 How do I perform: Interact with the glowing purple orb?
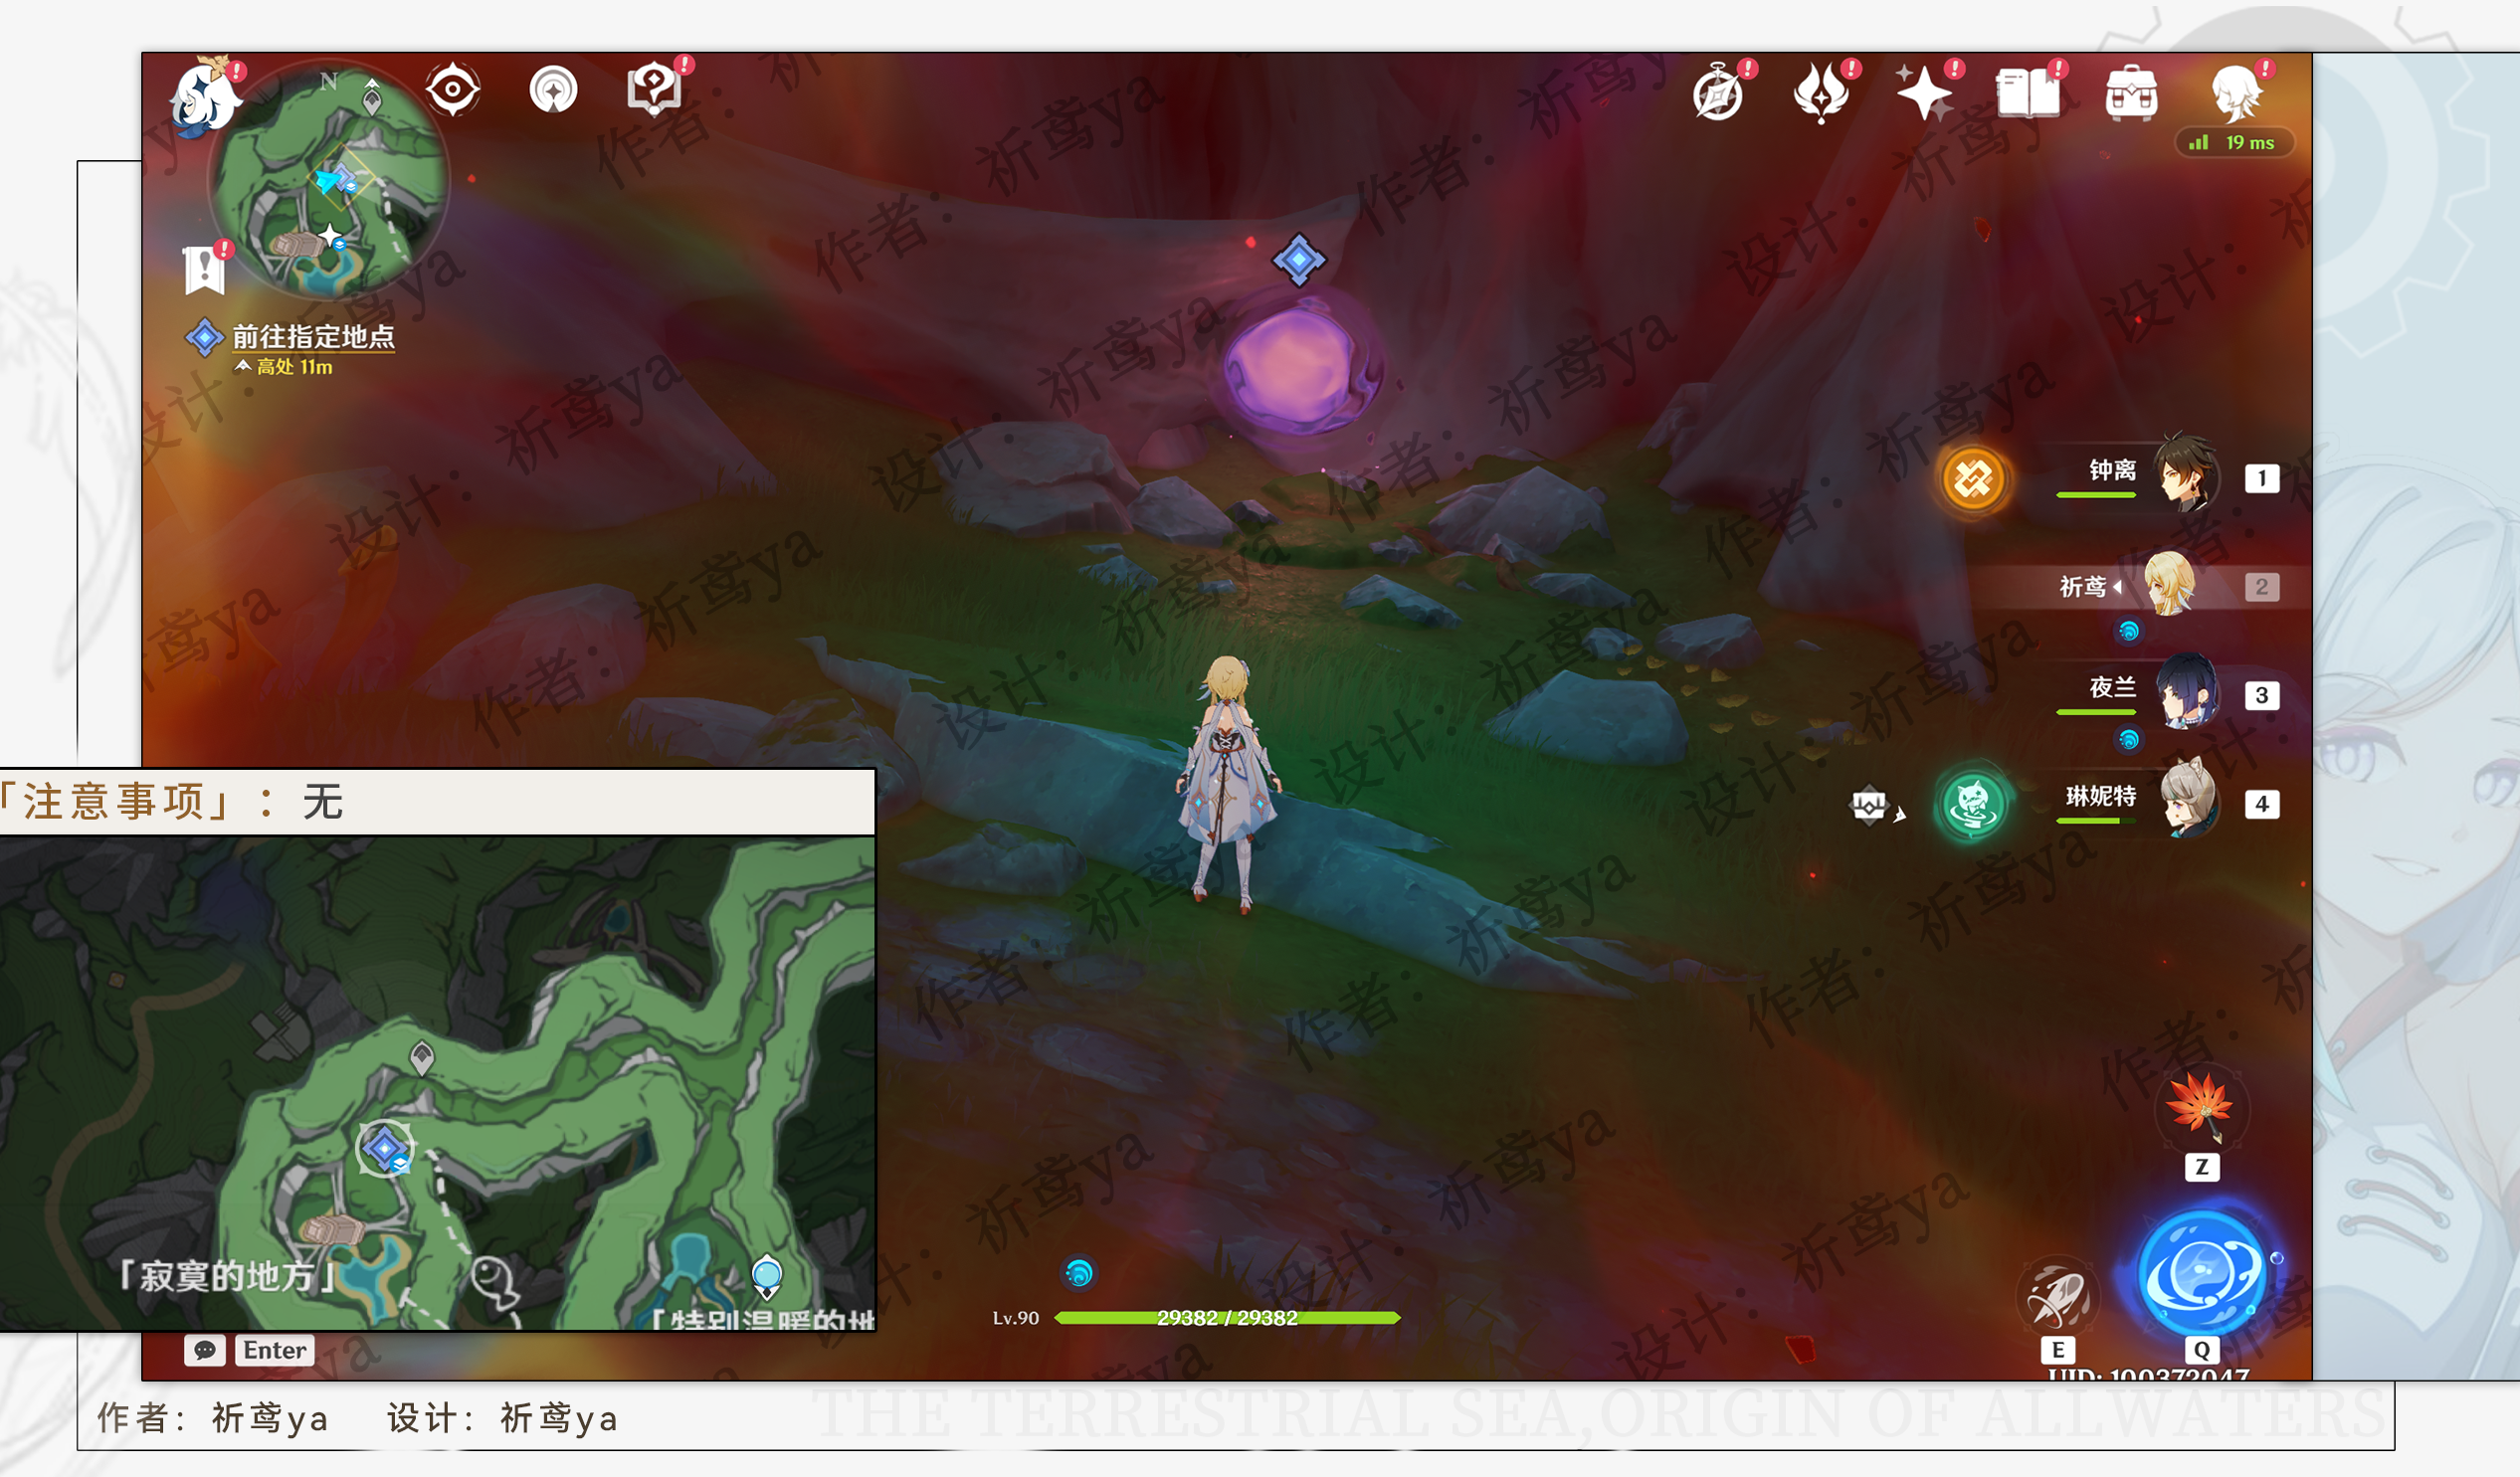[1300, 370]
